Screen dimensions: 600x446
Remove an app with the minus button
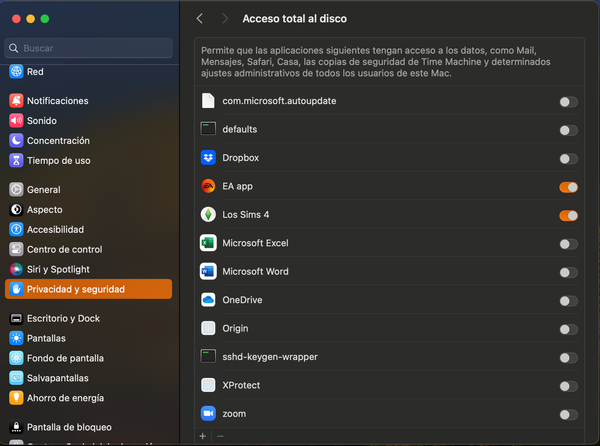[220, 436]
